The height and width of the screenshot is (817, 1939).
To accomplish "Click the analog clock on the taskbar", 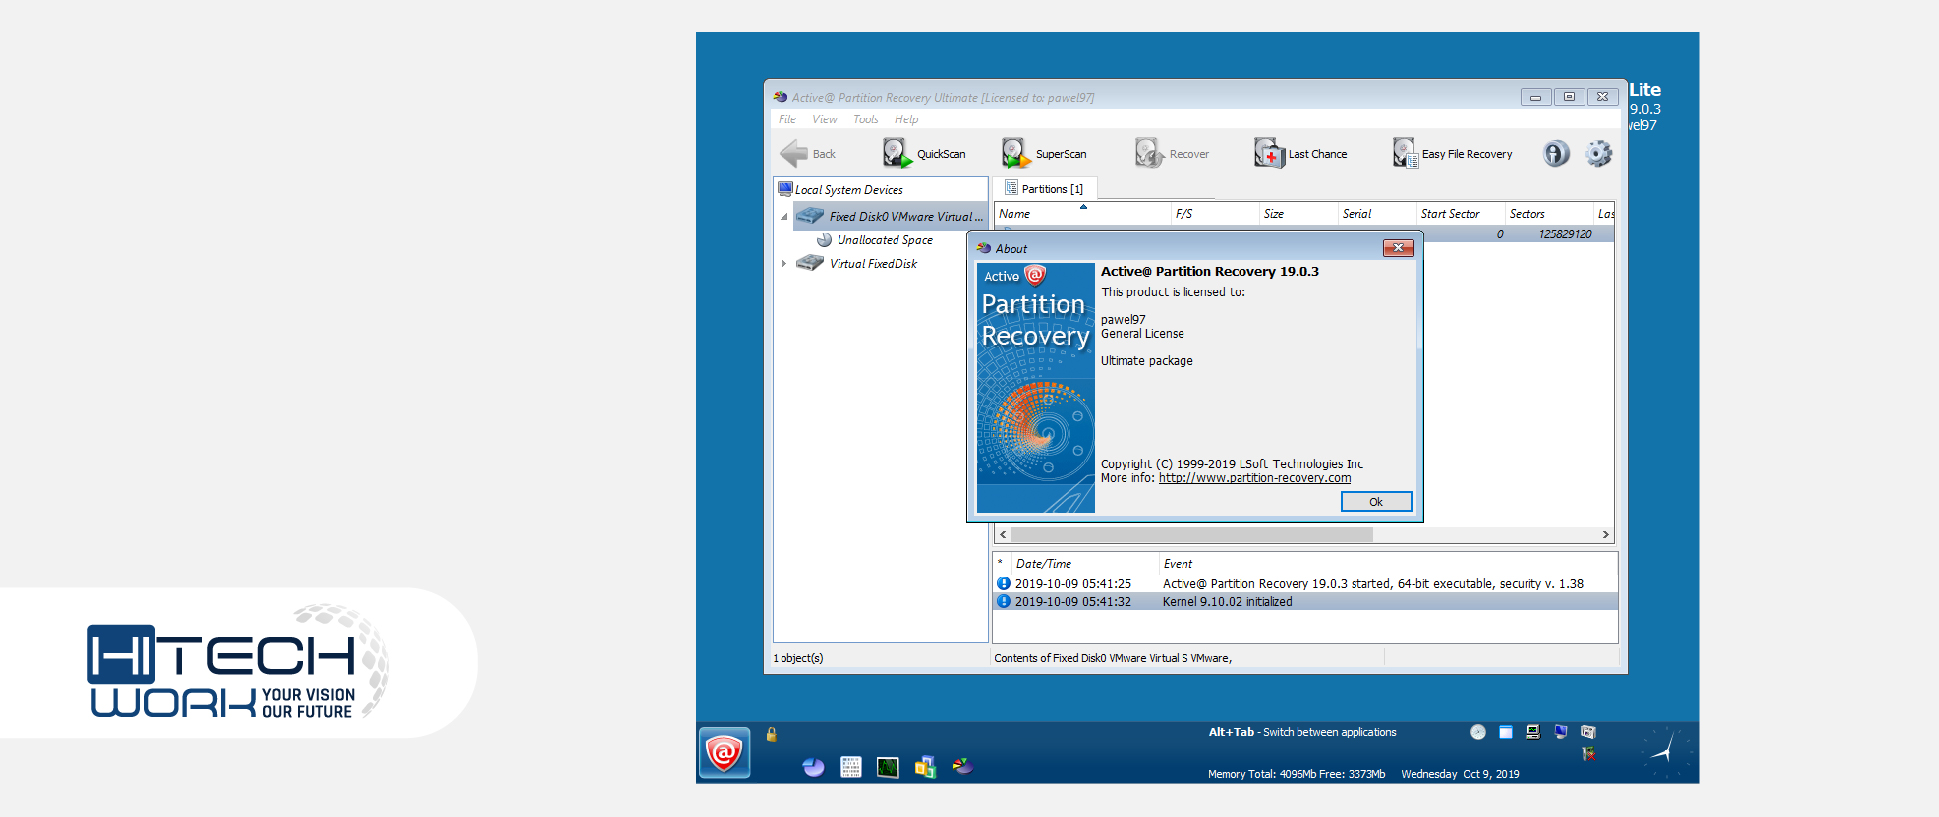I will tap(1667, 753).
